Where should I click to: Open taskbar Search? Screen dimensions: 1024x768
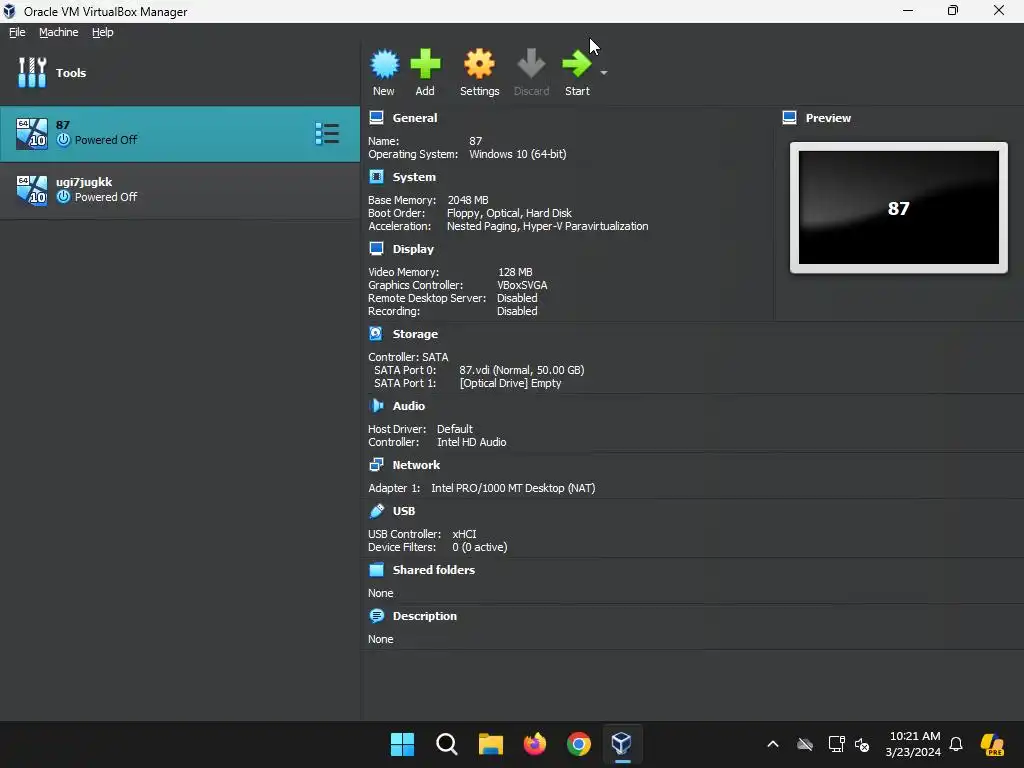point(447,744)
